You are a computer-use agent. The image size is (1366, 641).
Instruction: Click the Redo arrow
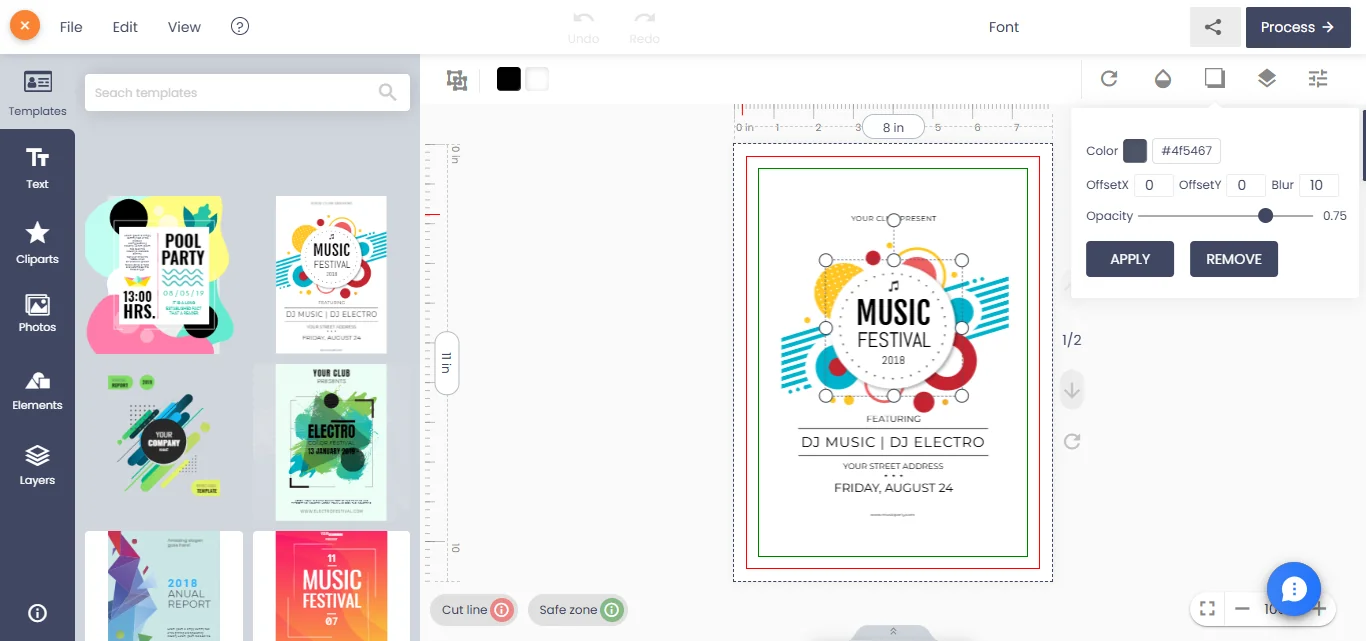(645, 20)
